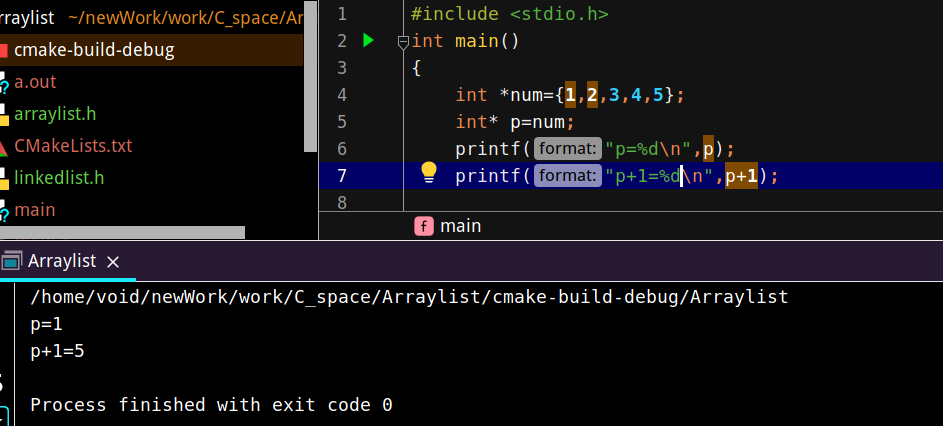Open CMakeLists.txt in the project tree

click(x=73, y=146)
